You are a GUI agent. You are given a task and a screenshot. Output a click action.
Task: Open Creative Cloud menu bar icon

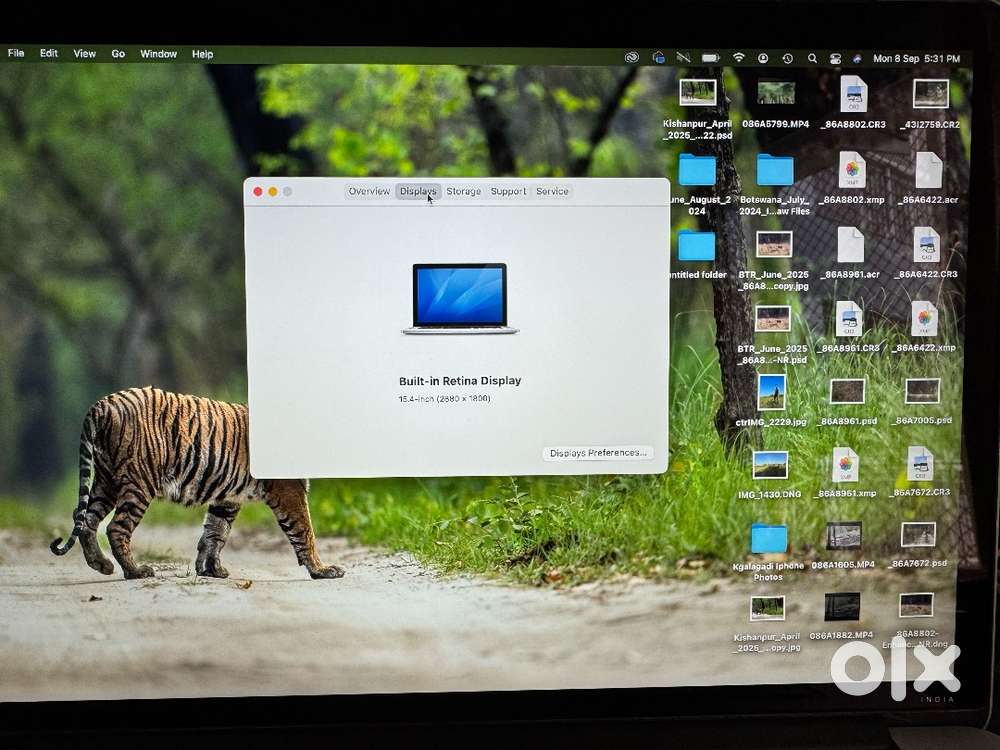pyautogui.click(x=632, y=58)
